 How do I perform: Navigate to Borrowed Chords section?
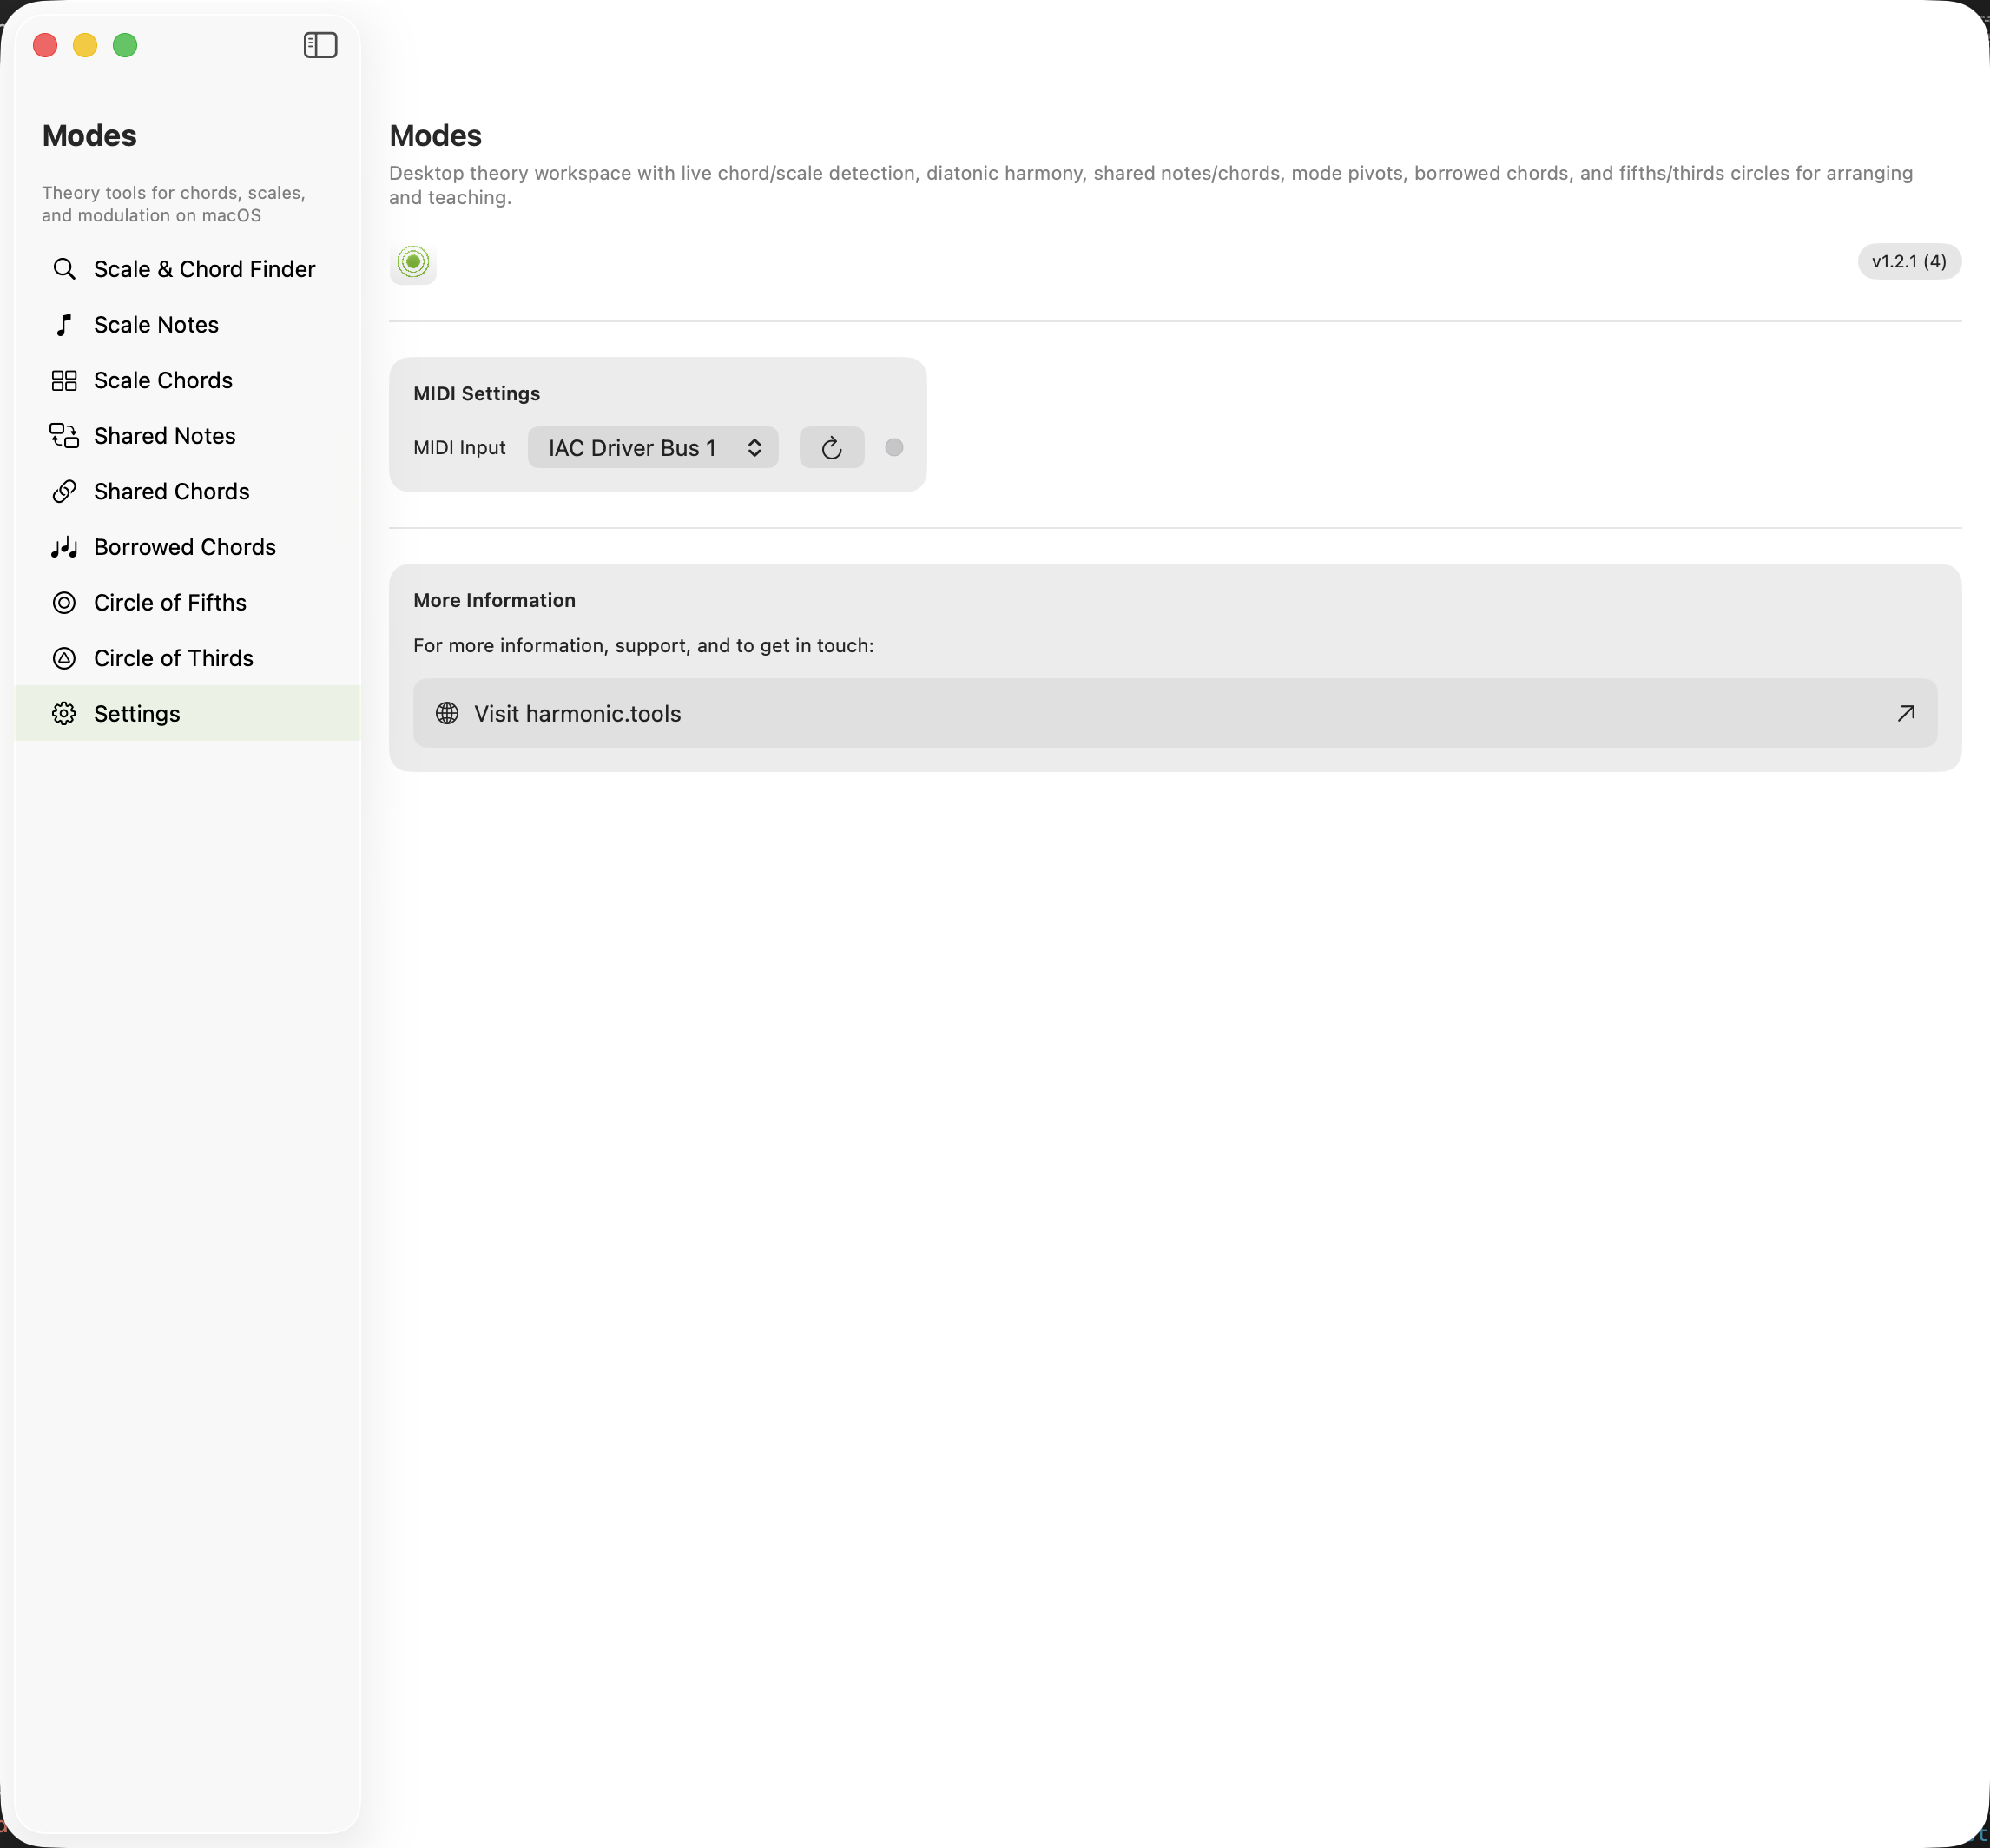(184, 547)
